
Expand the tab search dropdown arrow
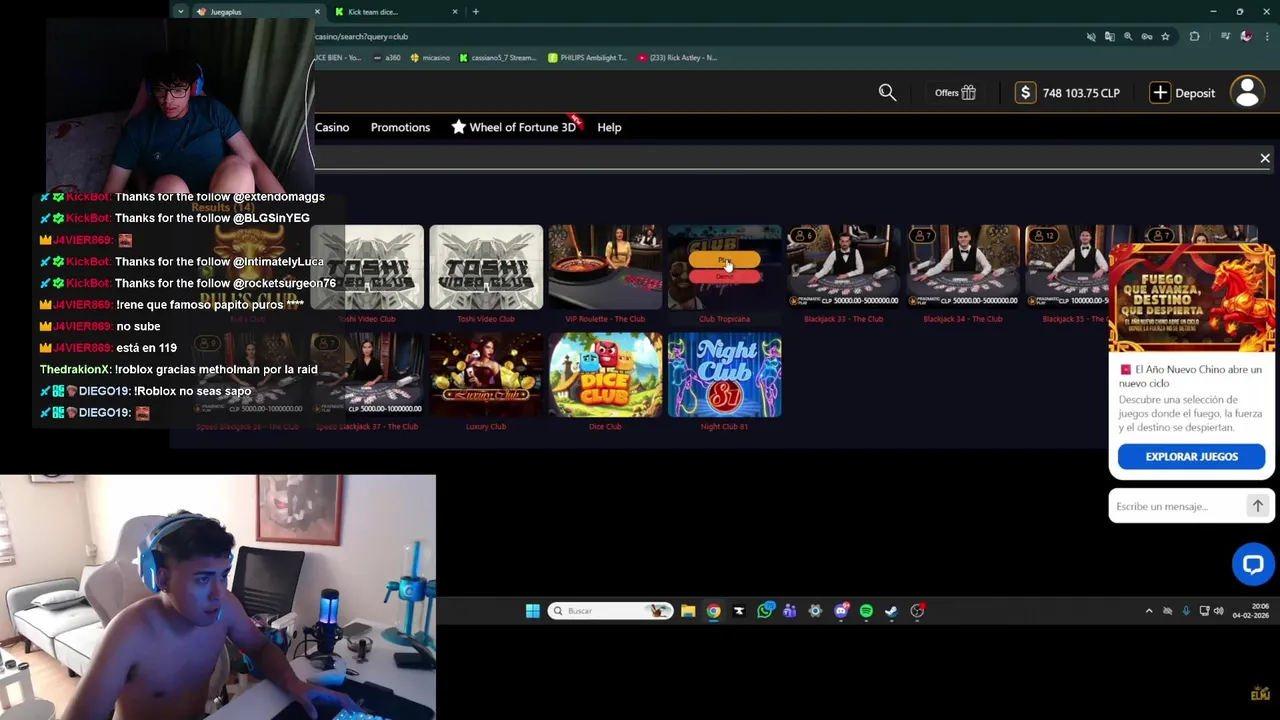pos(180,12)
